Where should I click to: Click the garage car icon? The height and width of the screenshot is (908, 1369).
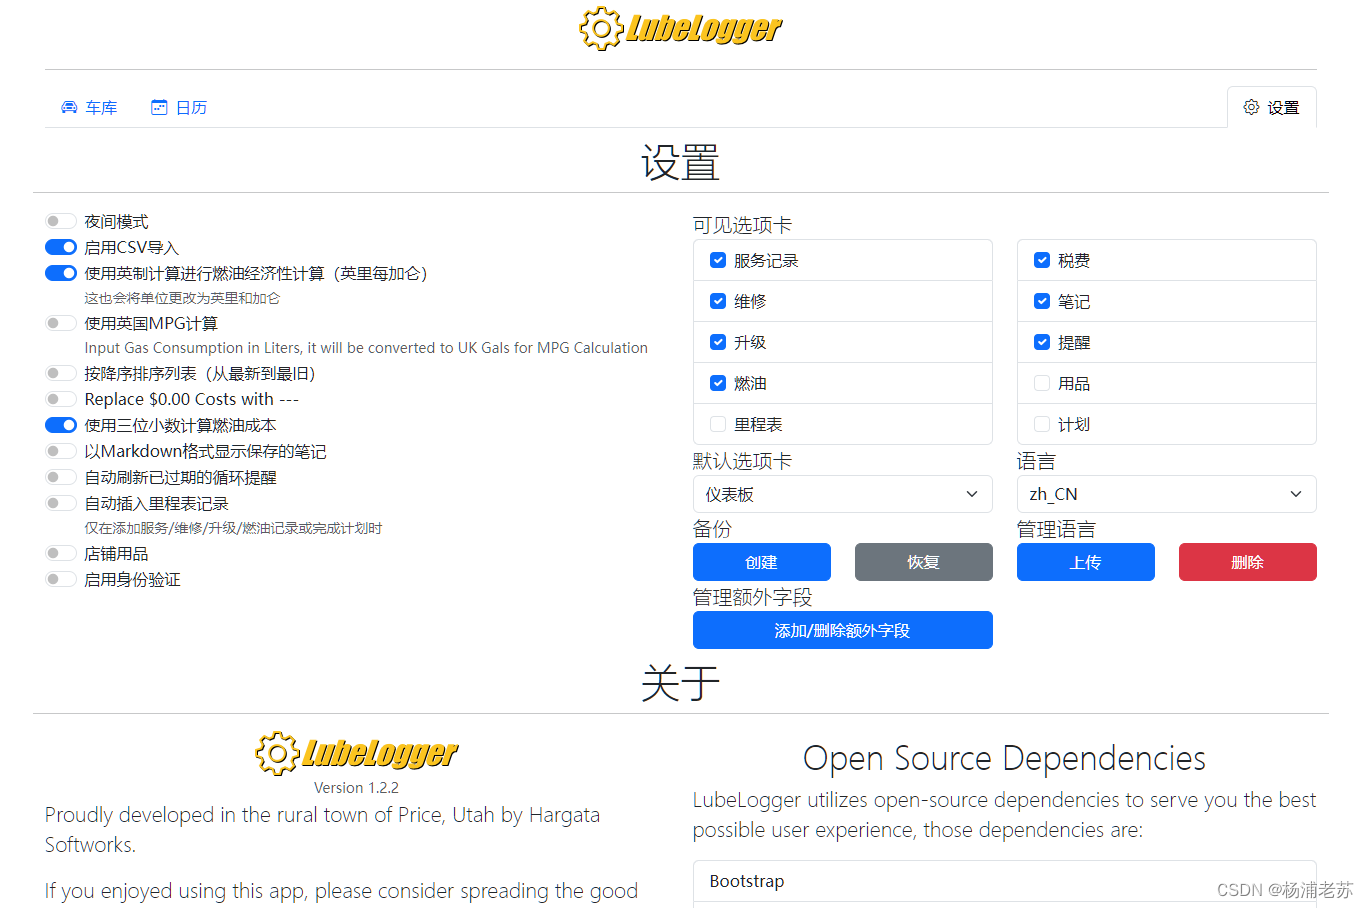(x=69, y=107)
